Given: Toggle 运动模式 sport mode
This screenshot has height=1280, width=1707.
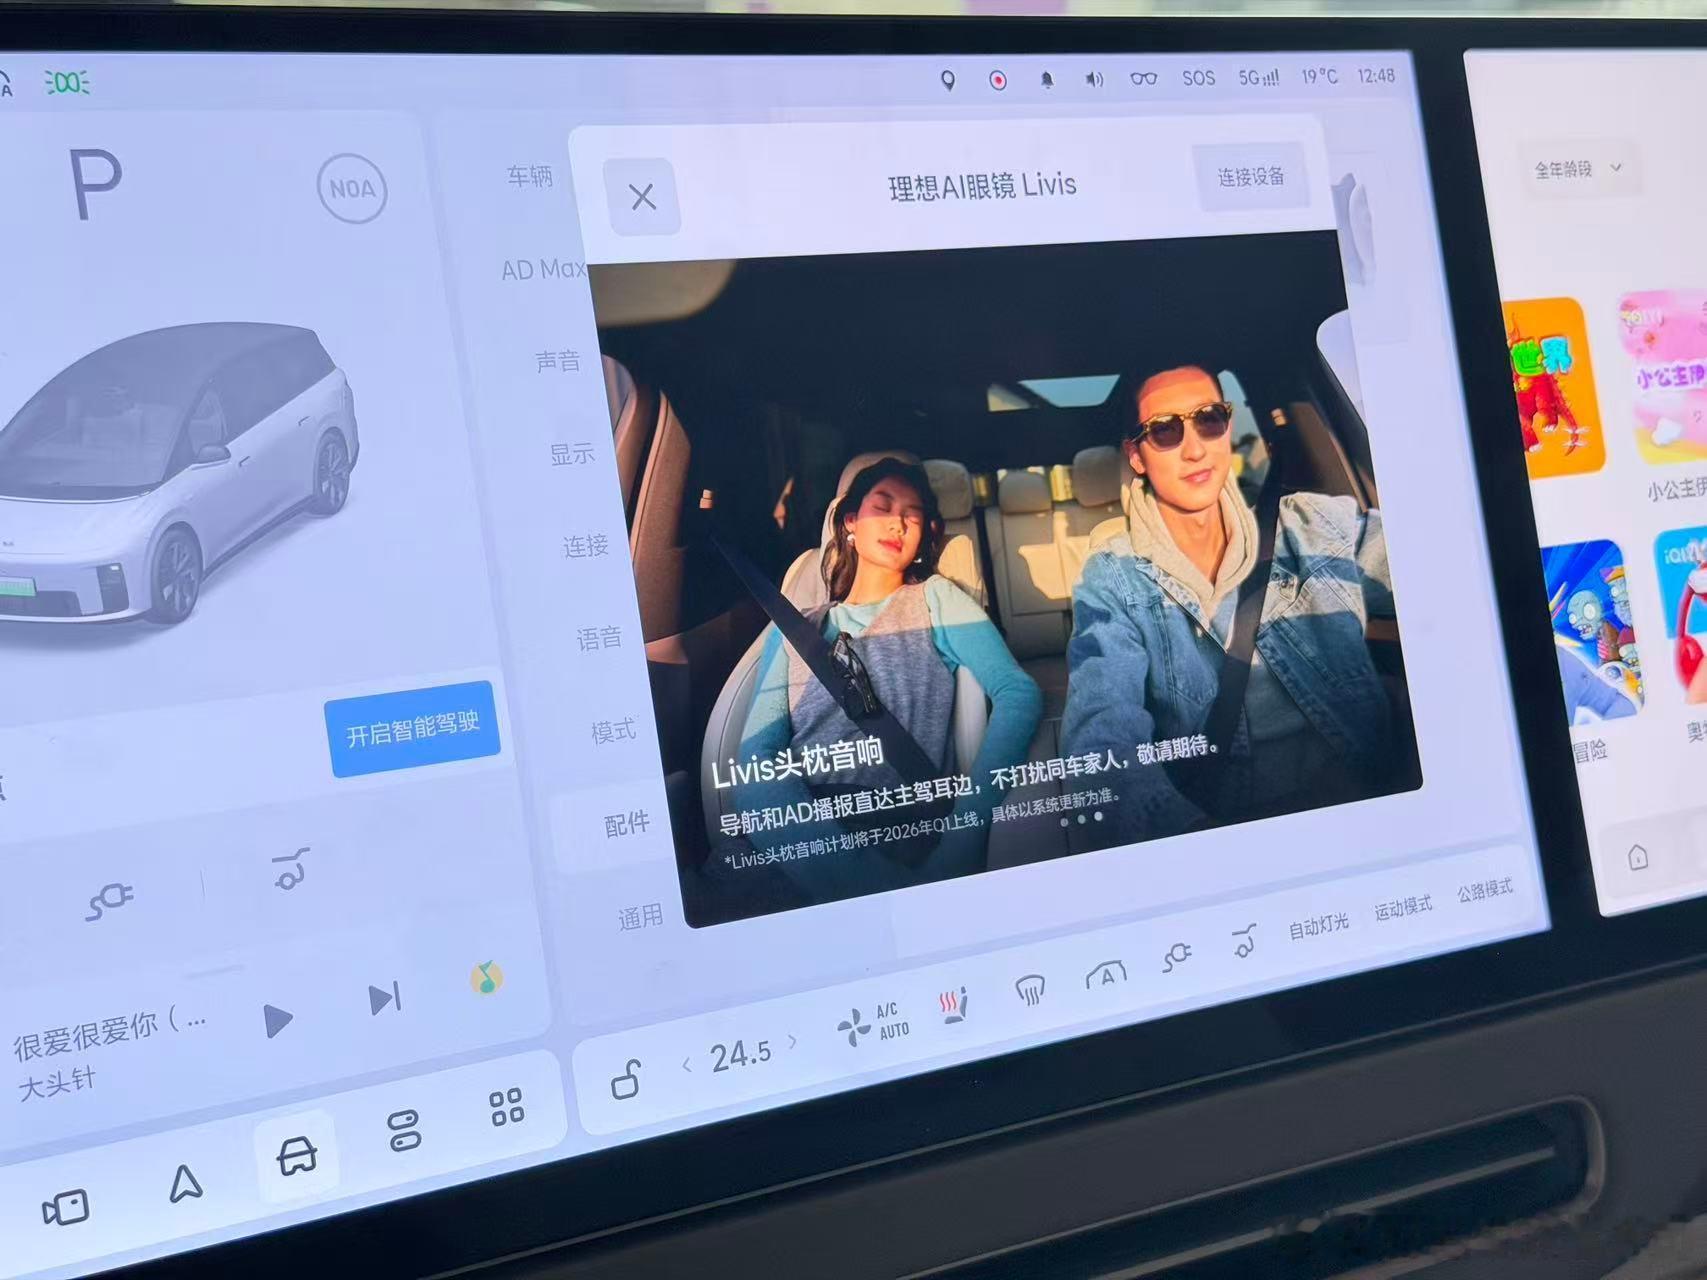Looking at the screenshot, I should [x=1403, y=907].
